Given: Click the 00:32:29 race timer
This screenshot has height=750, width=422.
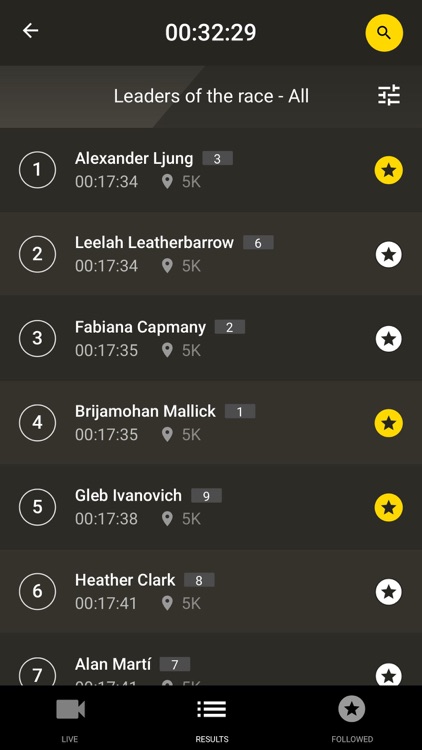Looking at the screenshot, I should (211, 32).
